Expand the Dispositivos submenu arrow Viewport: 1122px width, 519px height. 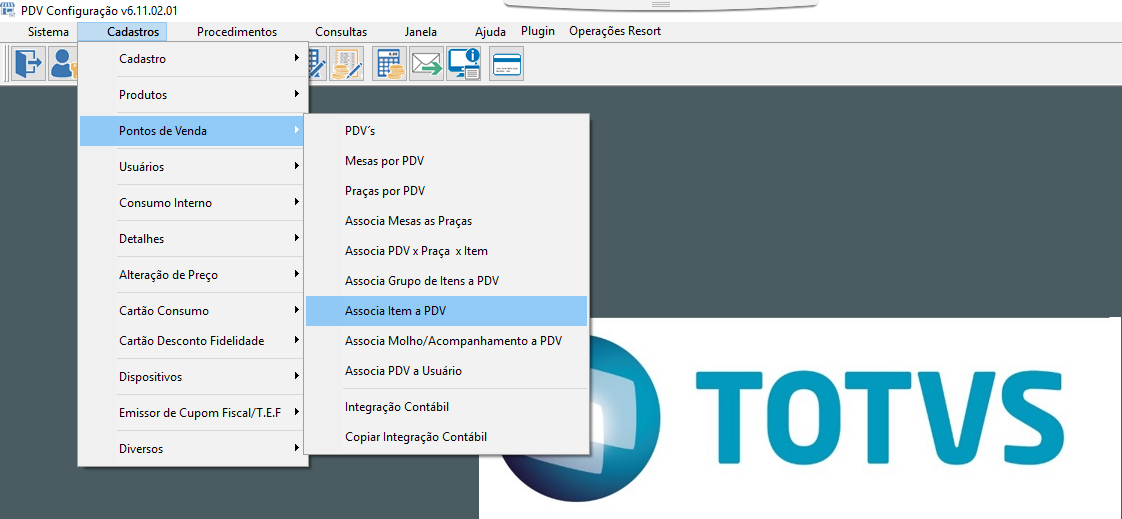(296, 377)
